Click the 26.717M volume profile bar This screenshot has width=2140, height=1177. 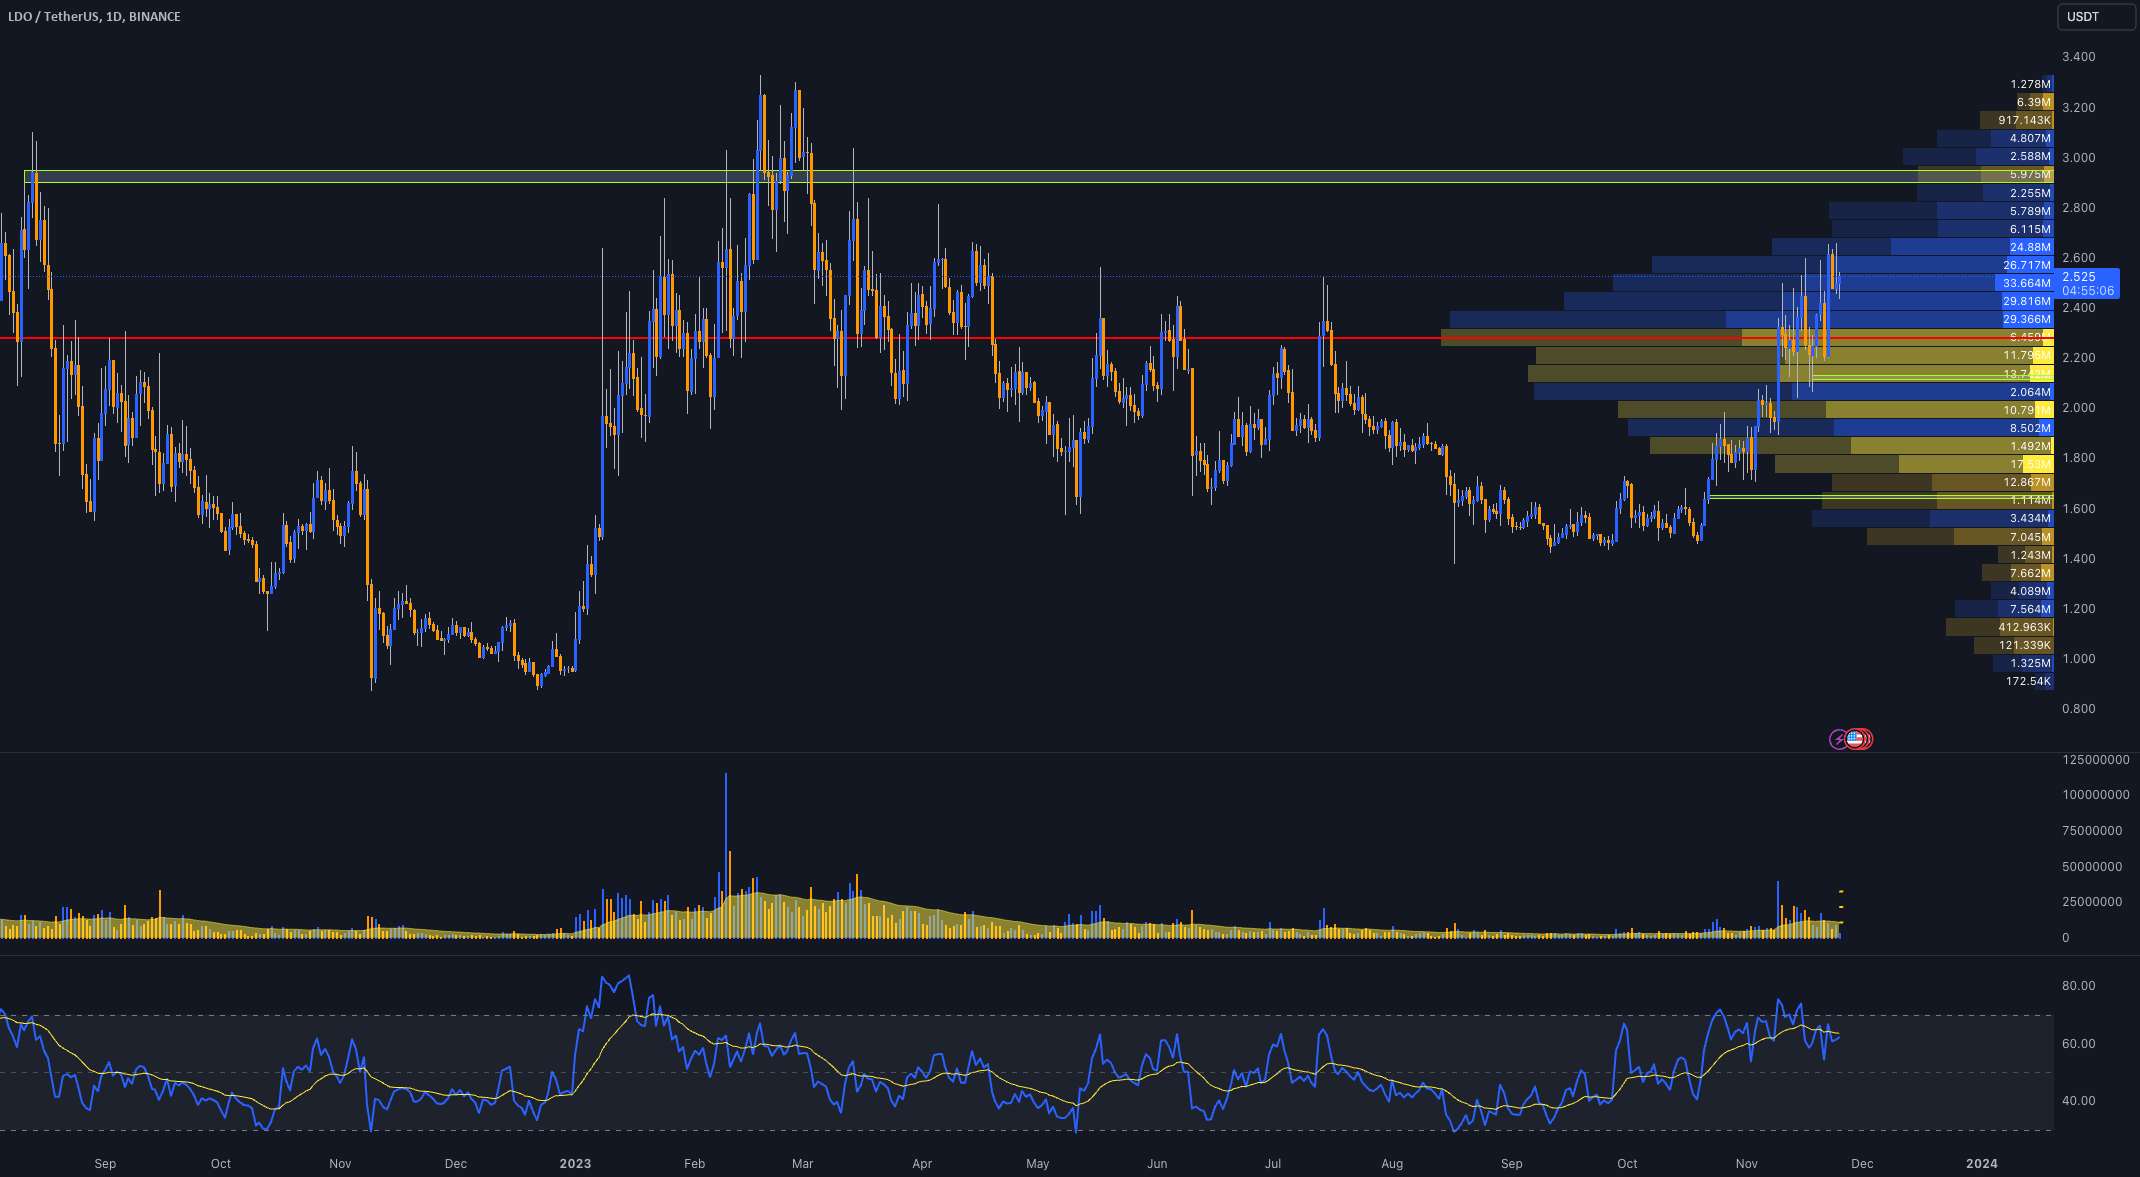1852,265
